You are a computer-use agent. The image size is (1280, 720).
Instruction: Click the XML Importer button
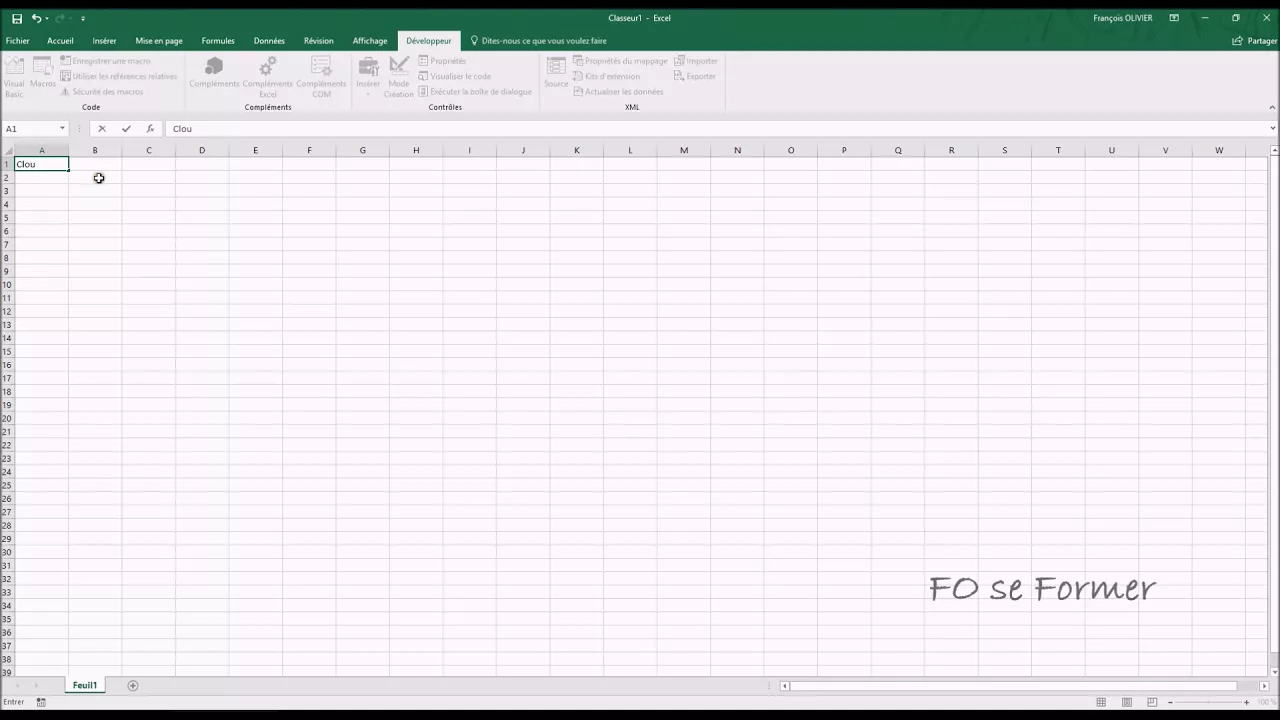coord(696,61)
